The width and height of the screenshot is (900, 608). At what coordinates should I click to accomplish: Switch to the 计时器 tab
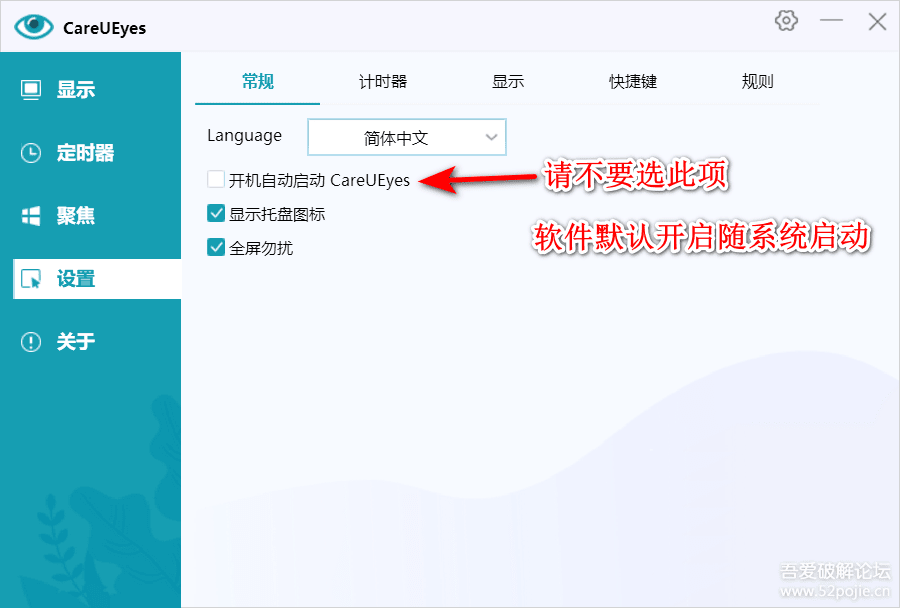click(x=383, y=82)
